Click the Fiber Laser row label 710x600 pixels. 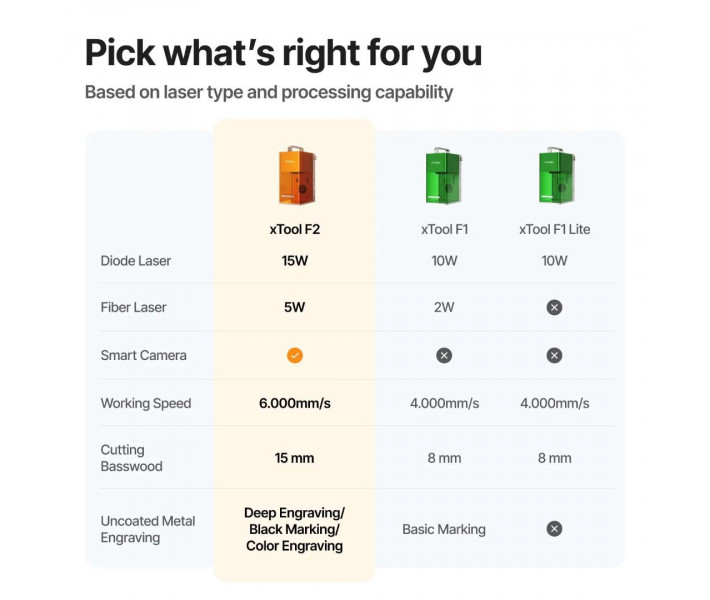click(135, 307)
